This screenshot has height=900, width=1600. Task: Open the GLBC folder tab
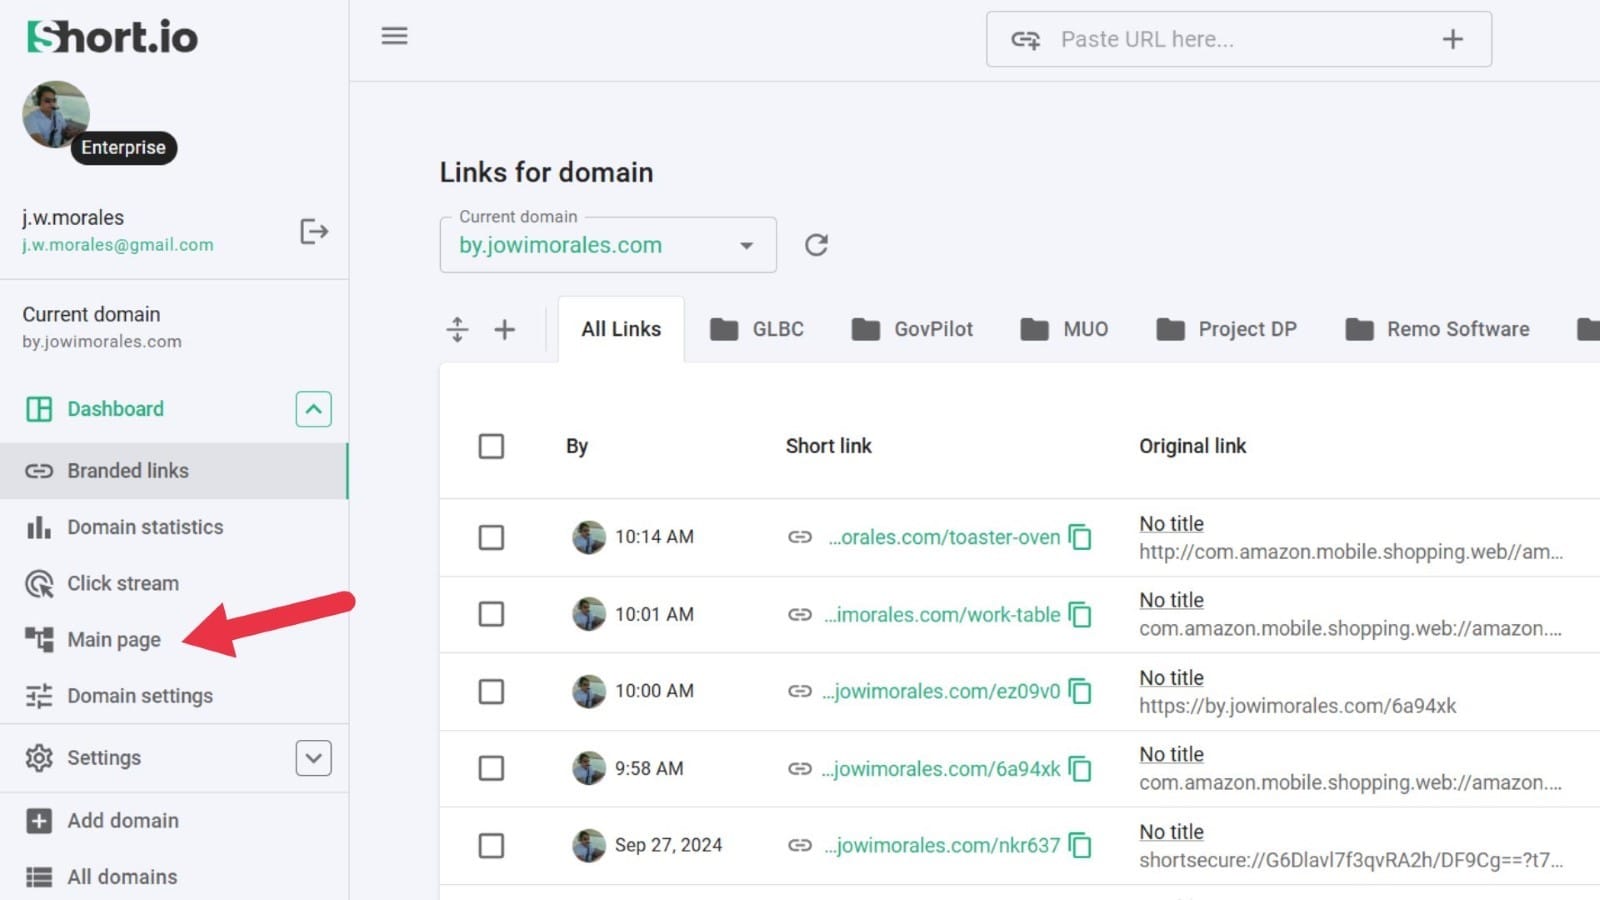[757, 329]
